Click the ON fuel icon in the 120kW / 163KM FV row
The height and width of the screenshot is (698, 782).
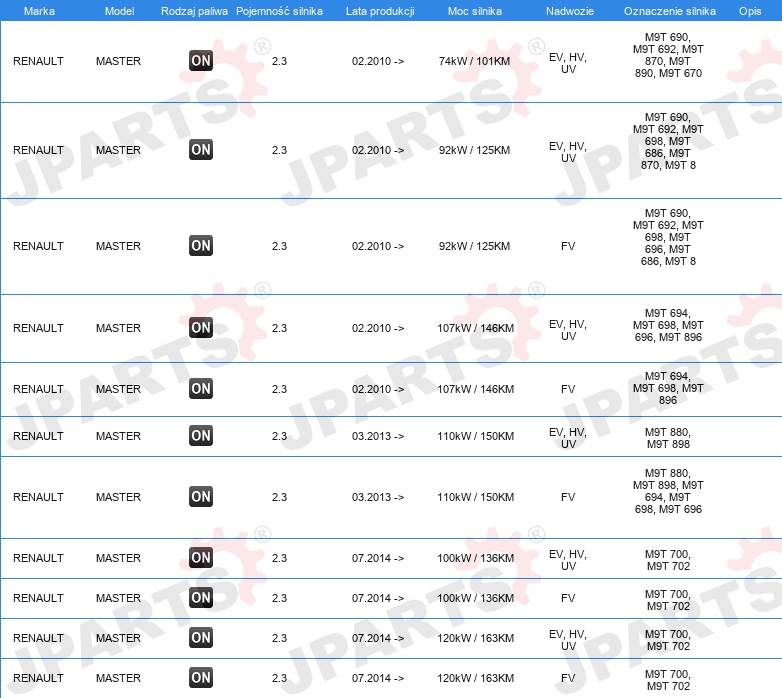tap(201, 678)
